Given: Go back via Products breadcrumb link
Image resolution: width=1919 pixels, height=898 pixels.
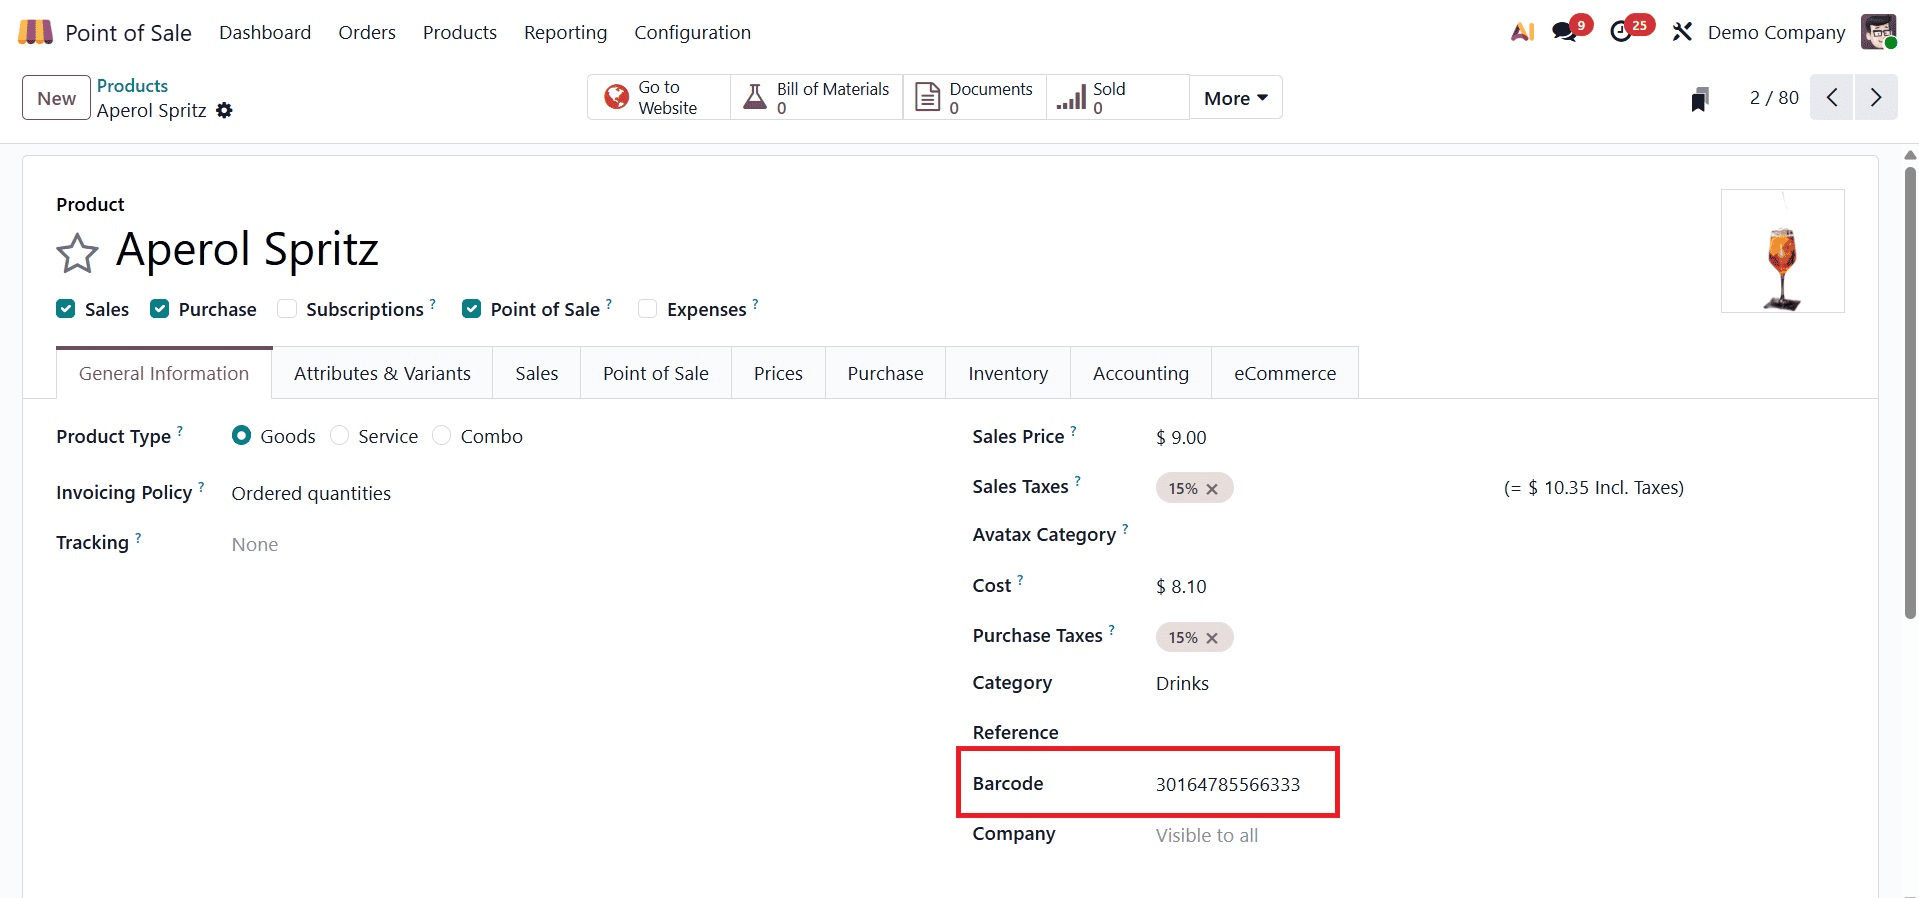Looking at the screenshot, I should tap(132, 86).
